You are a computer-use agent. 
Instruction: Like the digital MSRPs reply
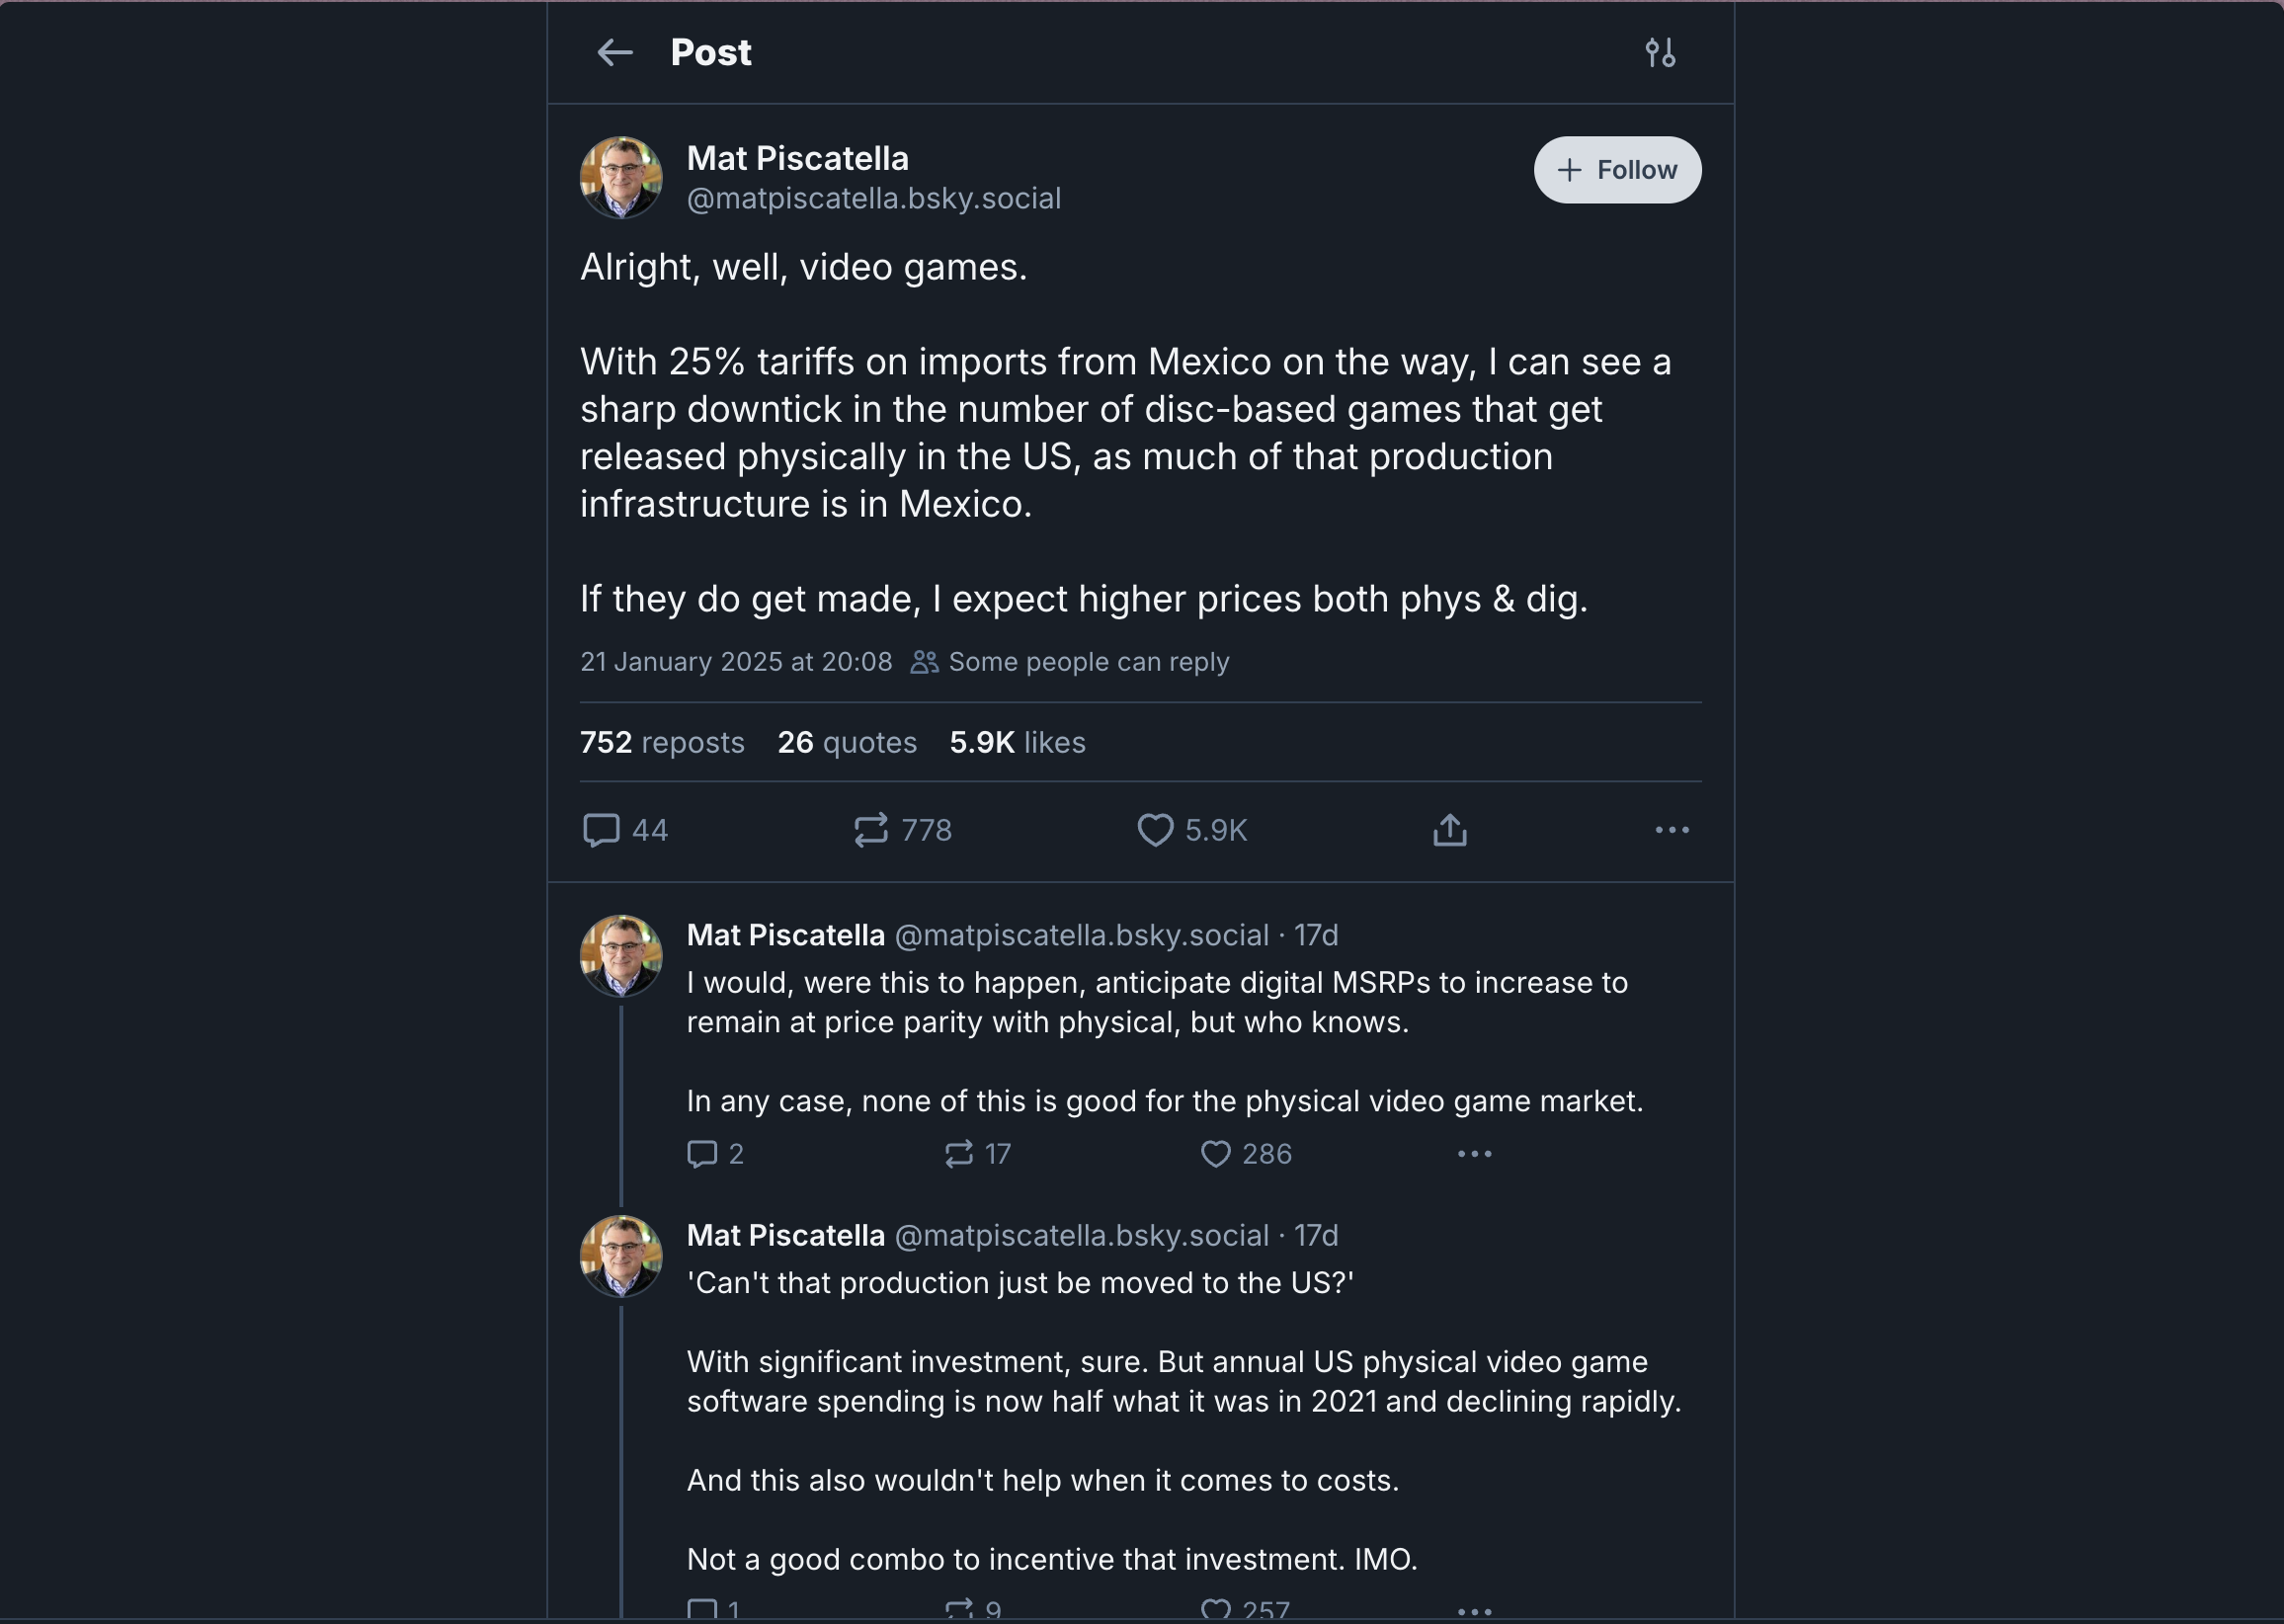click(1215, 1154)
